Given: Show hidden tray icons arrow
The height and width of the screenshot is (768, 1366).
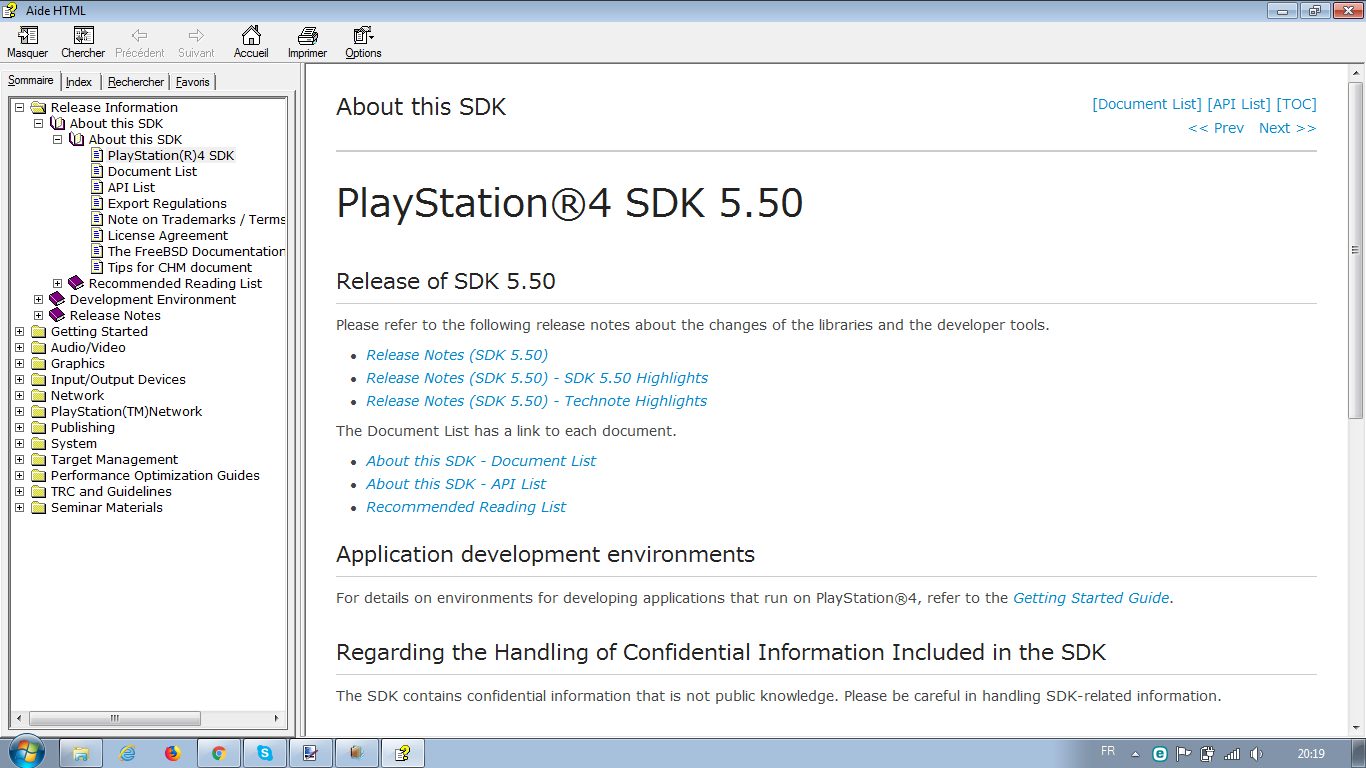Looking at the screenshot, I should 1135,754.
